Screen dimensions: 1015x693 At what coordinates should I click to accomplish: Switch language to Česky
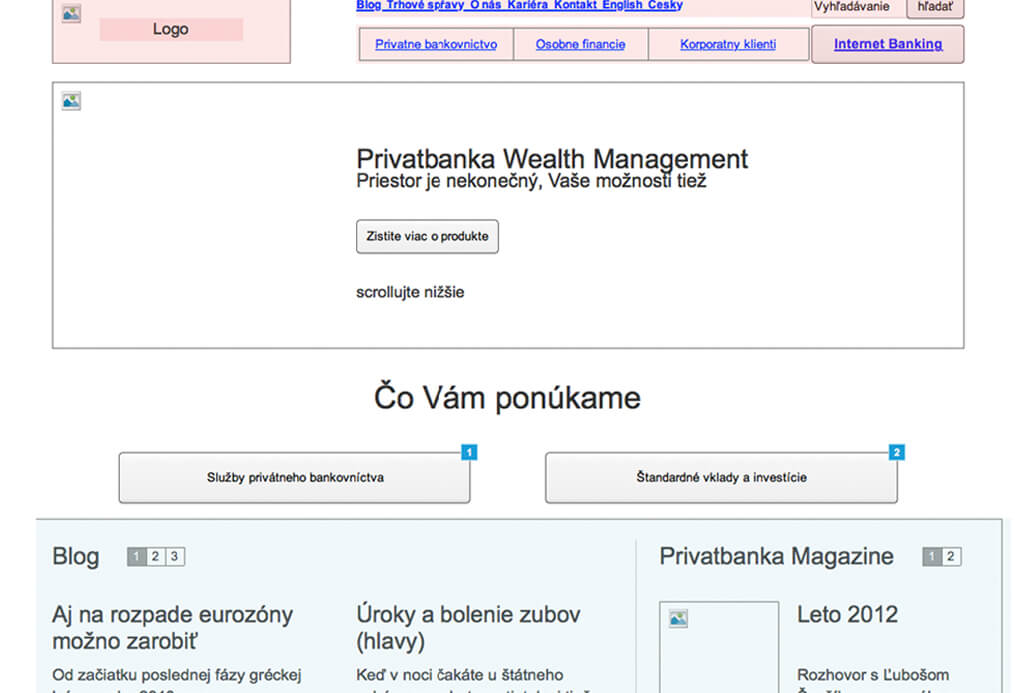coord(665,5)
